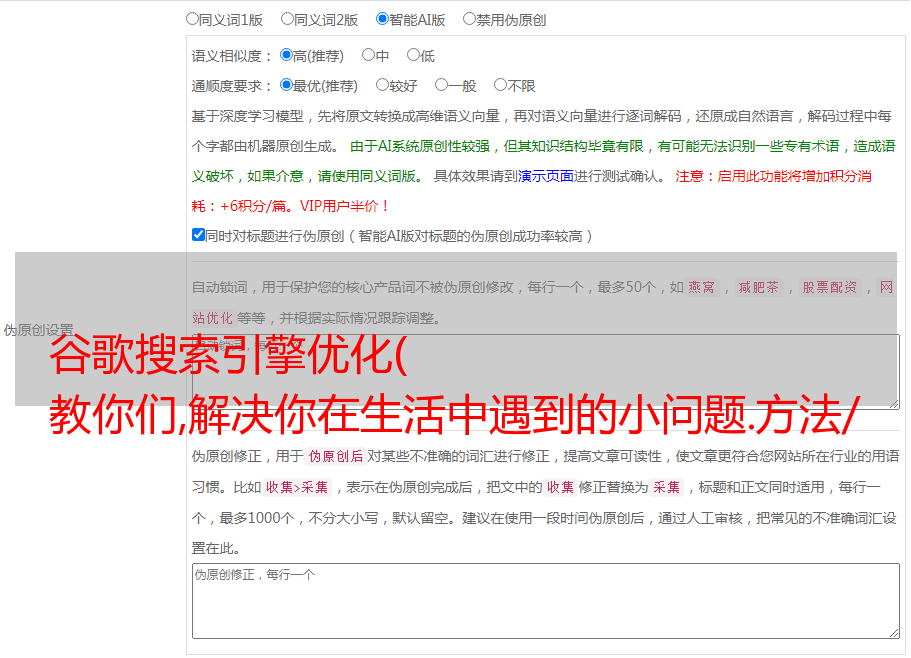The width and height of the screenshot is (911, 658).
Task: Click the 伪原创后 highlighted tag
Action: [336, 456]
